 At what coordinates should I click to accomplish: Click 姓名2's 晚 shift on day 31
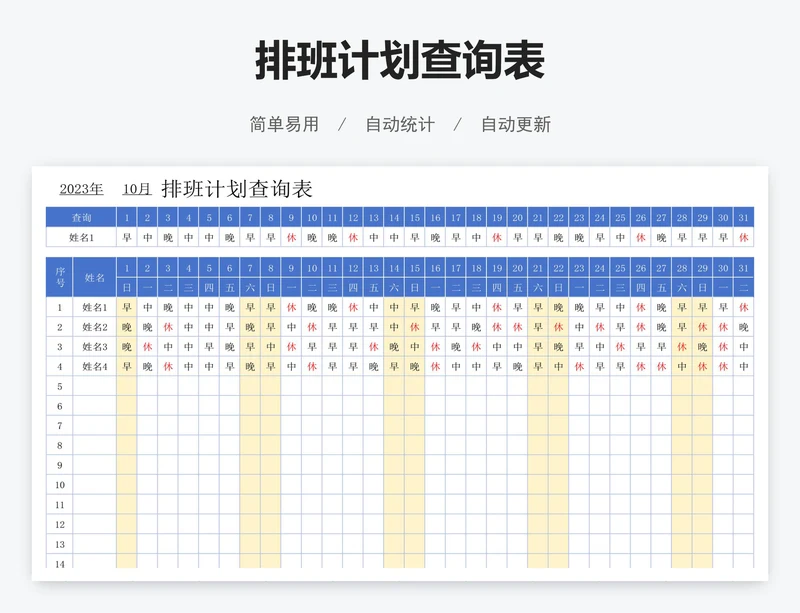pos(743,327)
